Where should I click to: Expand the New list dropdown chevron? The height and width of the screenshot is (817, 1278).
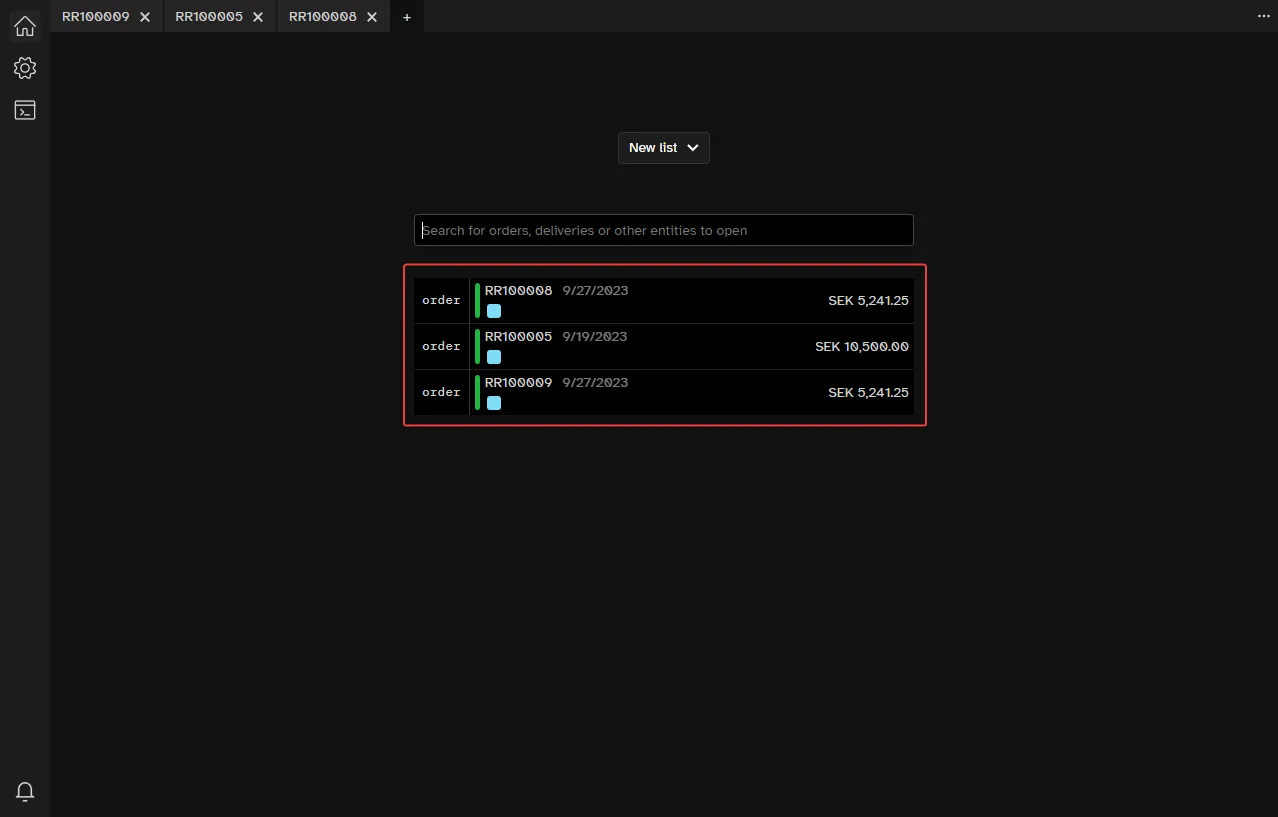[x=693, y=147]
